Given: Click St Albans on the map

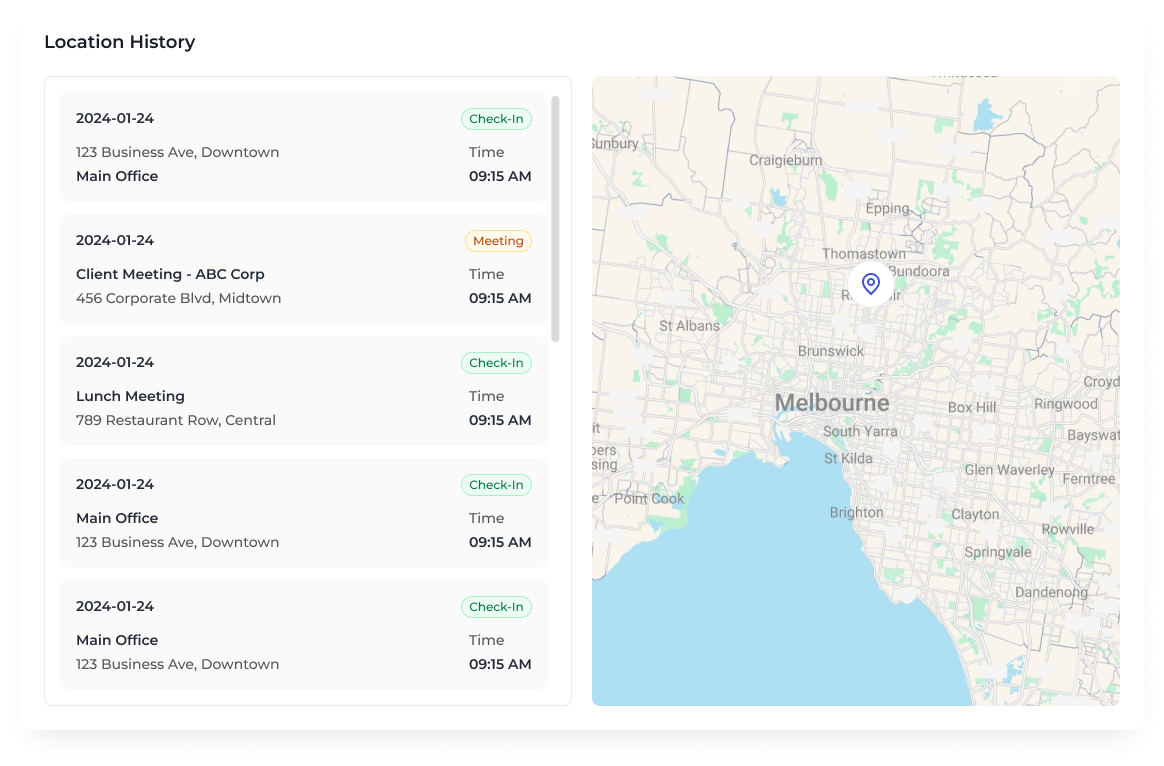Looking at the screenshot, I should [690, 326].
